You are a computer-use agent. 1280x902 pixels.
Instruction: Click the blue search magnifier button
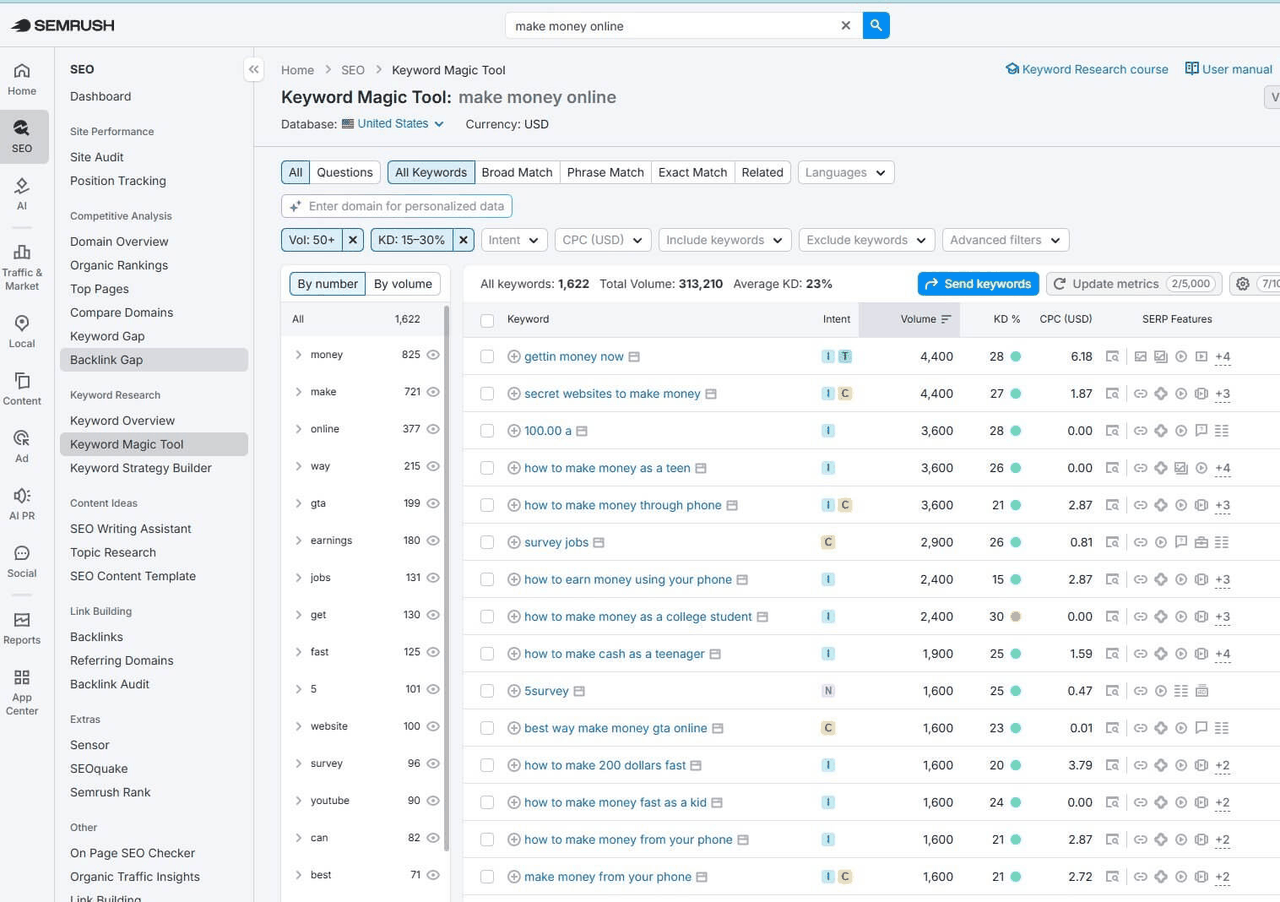[876, 25]
